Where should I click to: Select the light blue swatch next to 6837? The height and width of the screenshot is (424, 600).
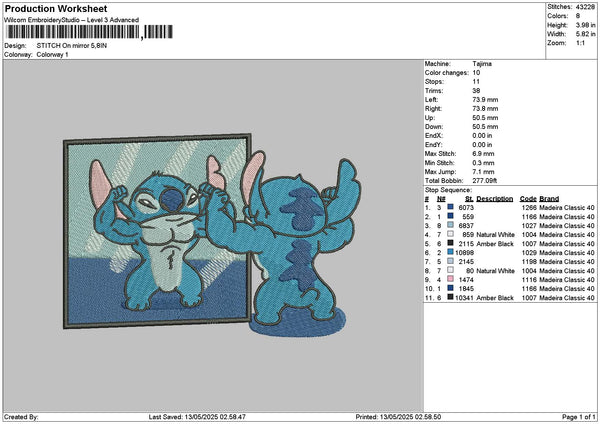(x=450, y=225)
